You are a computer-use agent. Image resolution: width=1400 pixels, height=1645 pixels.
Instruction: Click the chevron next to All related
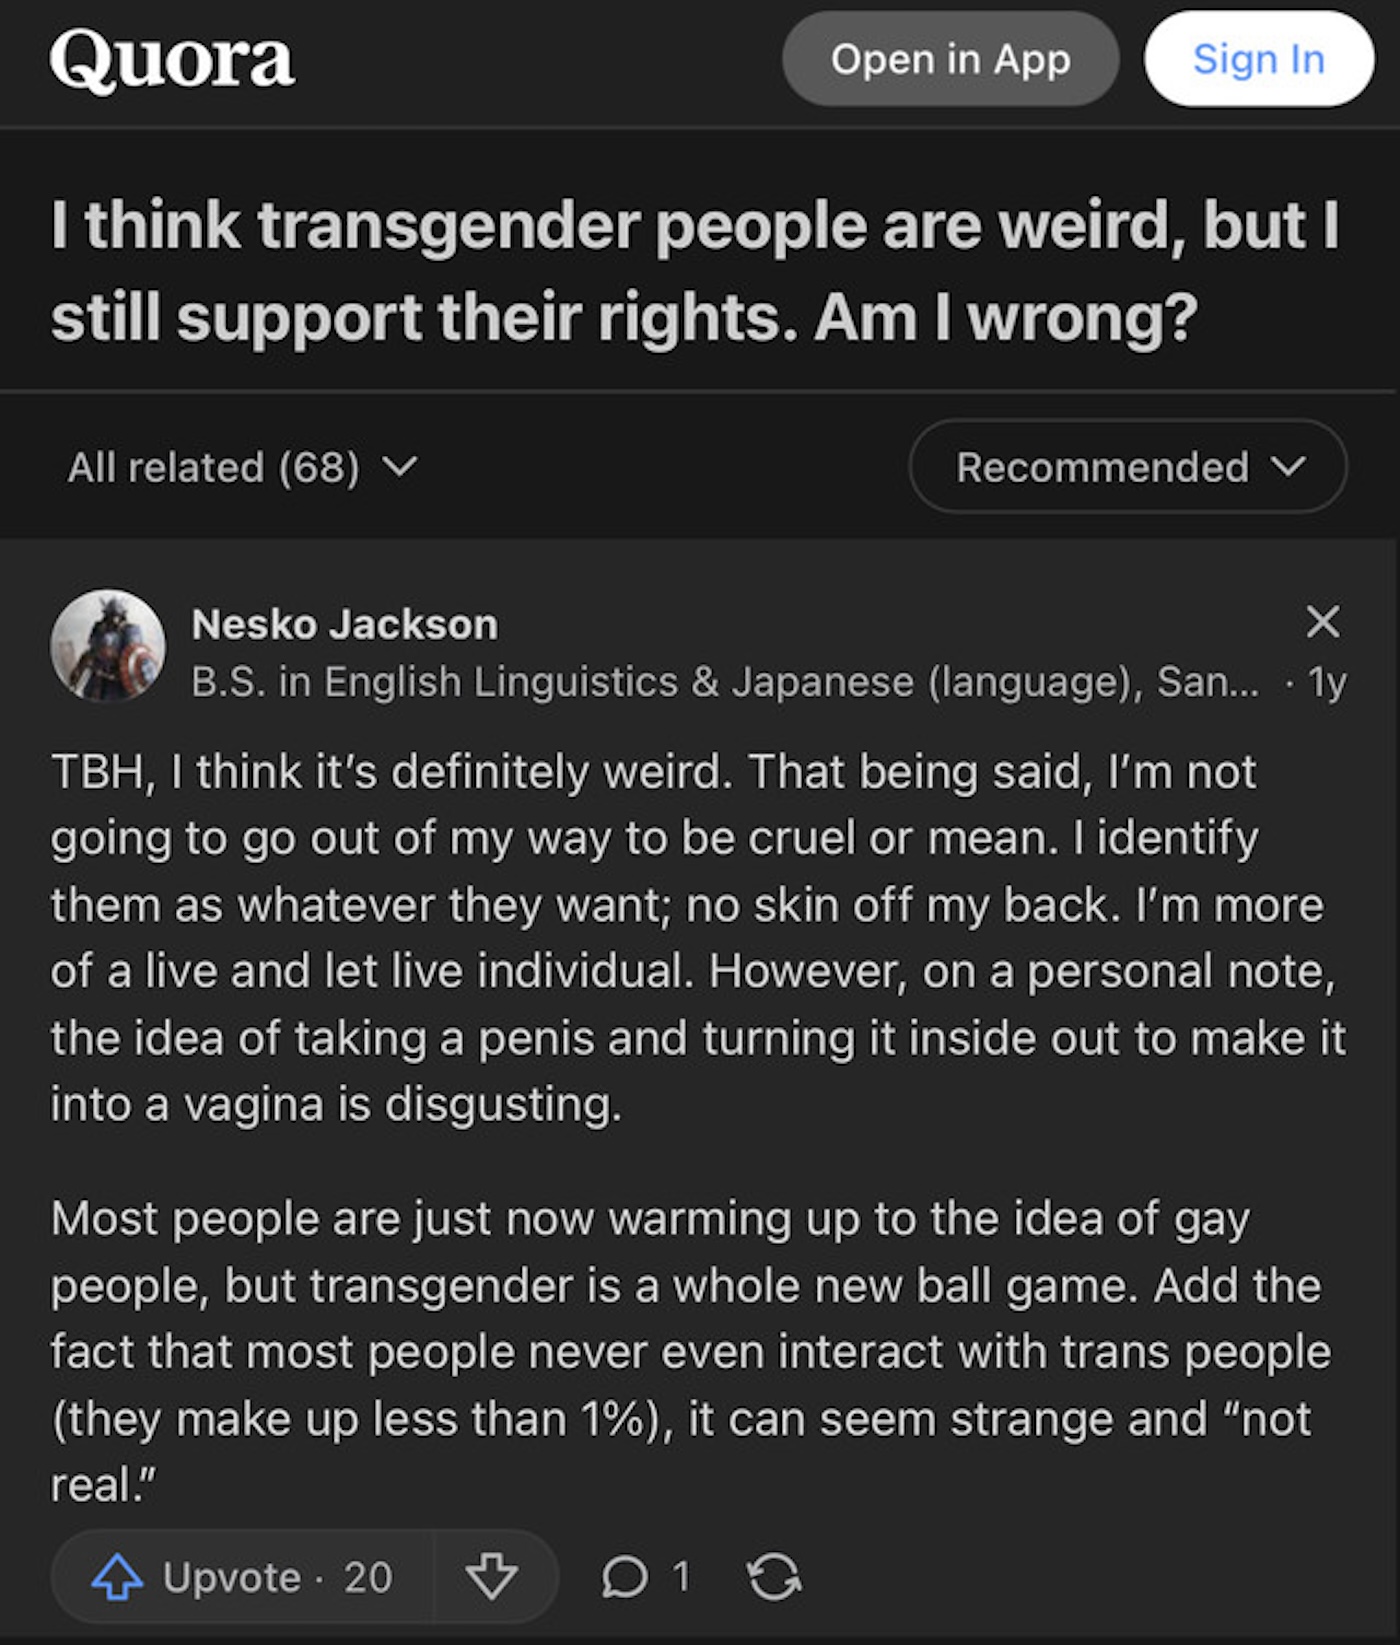tap(400, 467)
